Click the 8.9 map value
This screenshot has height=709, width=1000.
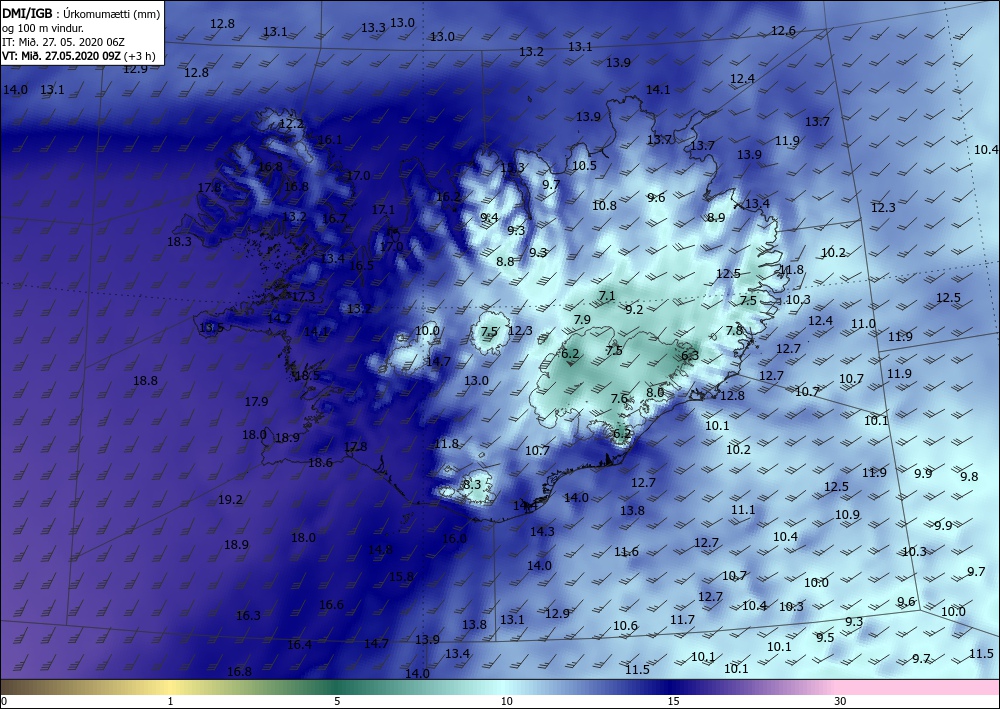tap(716, 217)
